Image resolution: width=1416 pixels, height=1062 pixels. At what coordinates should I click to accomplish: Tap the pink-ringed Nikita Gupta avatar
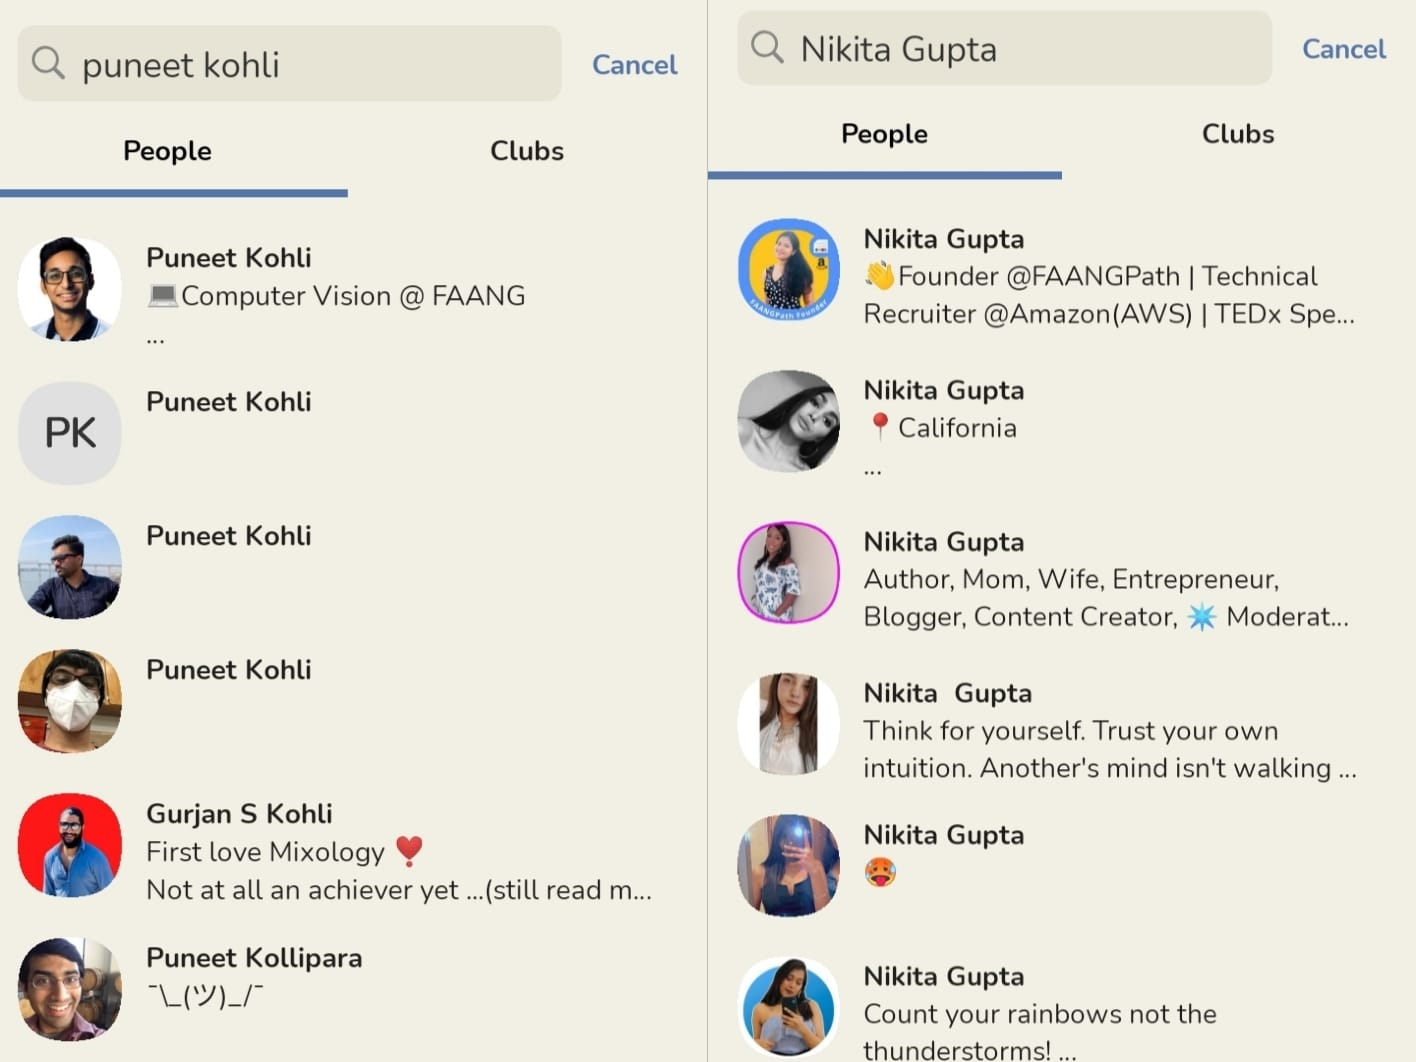[789, 572]
